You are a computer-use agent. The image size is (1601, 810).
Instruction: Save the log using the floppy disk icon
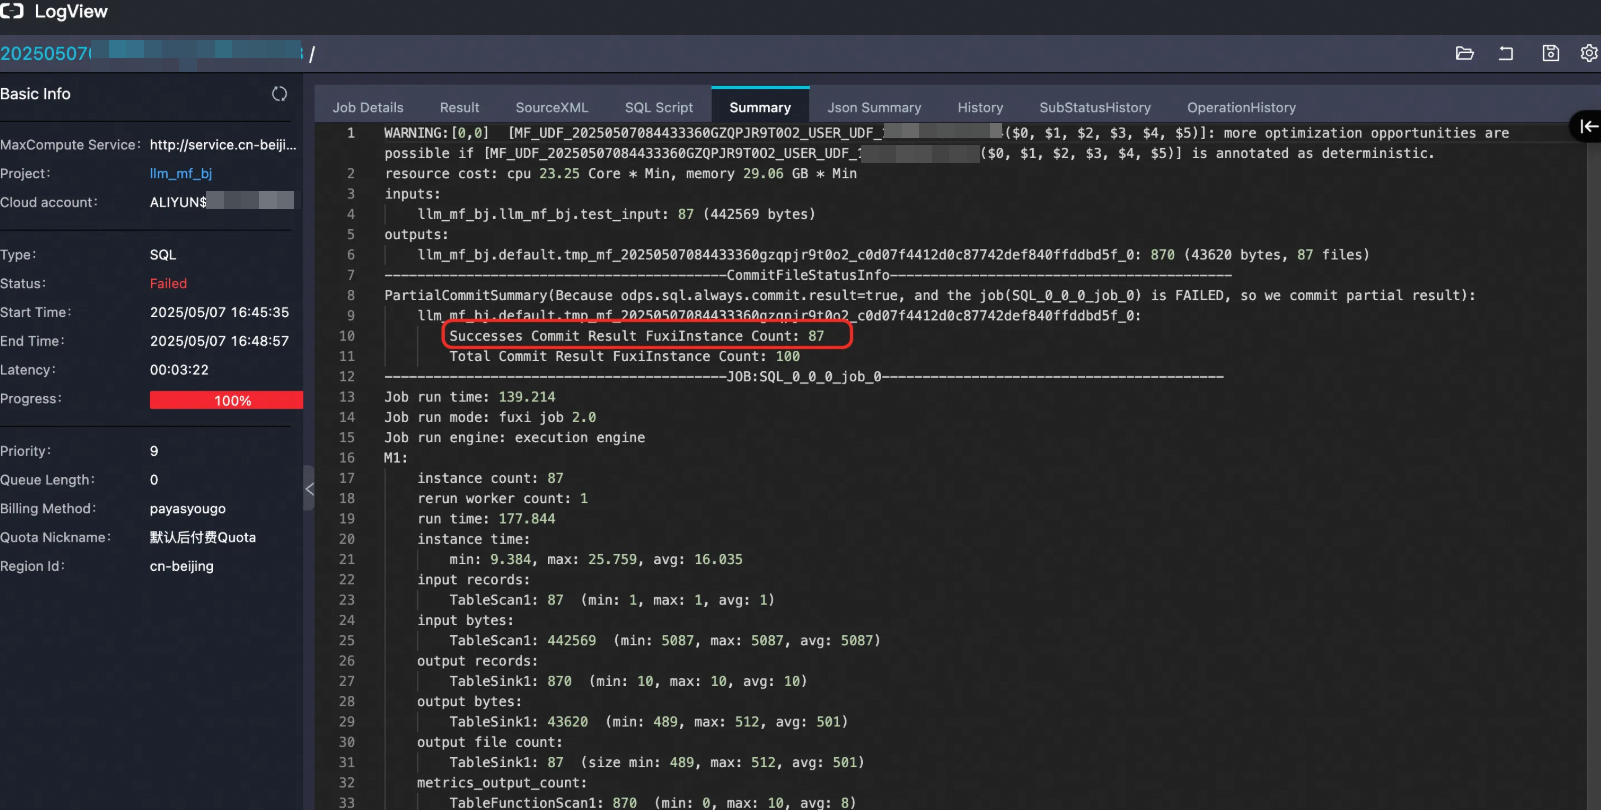(1550, 54)
